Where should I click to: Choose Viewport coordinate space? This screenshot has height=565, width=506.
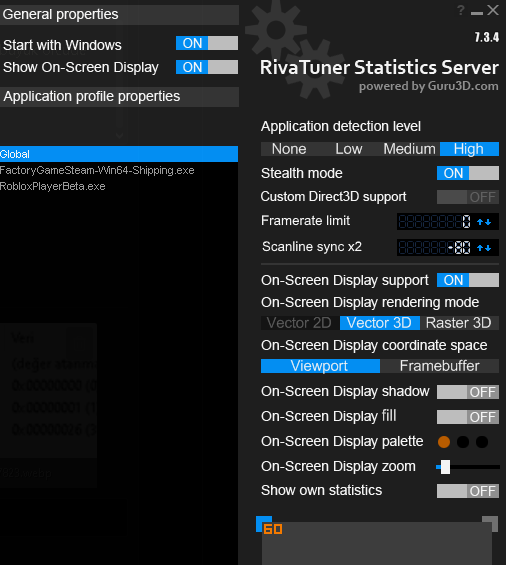pos(320,366)
